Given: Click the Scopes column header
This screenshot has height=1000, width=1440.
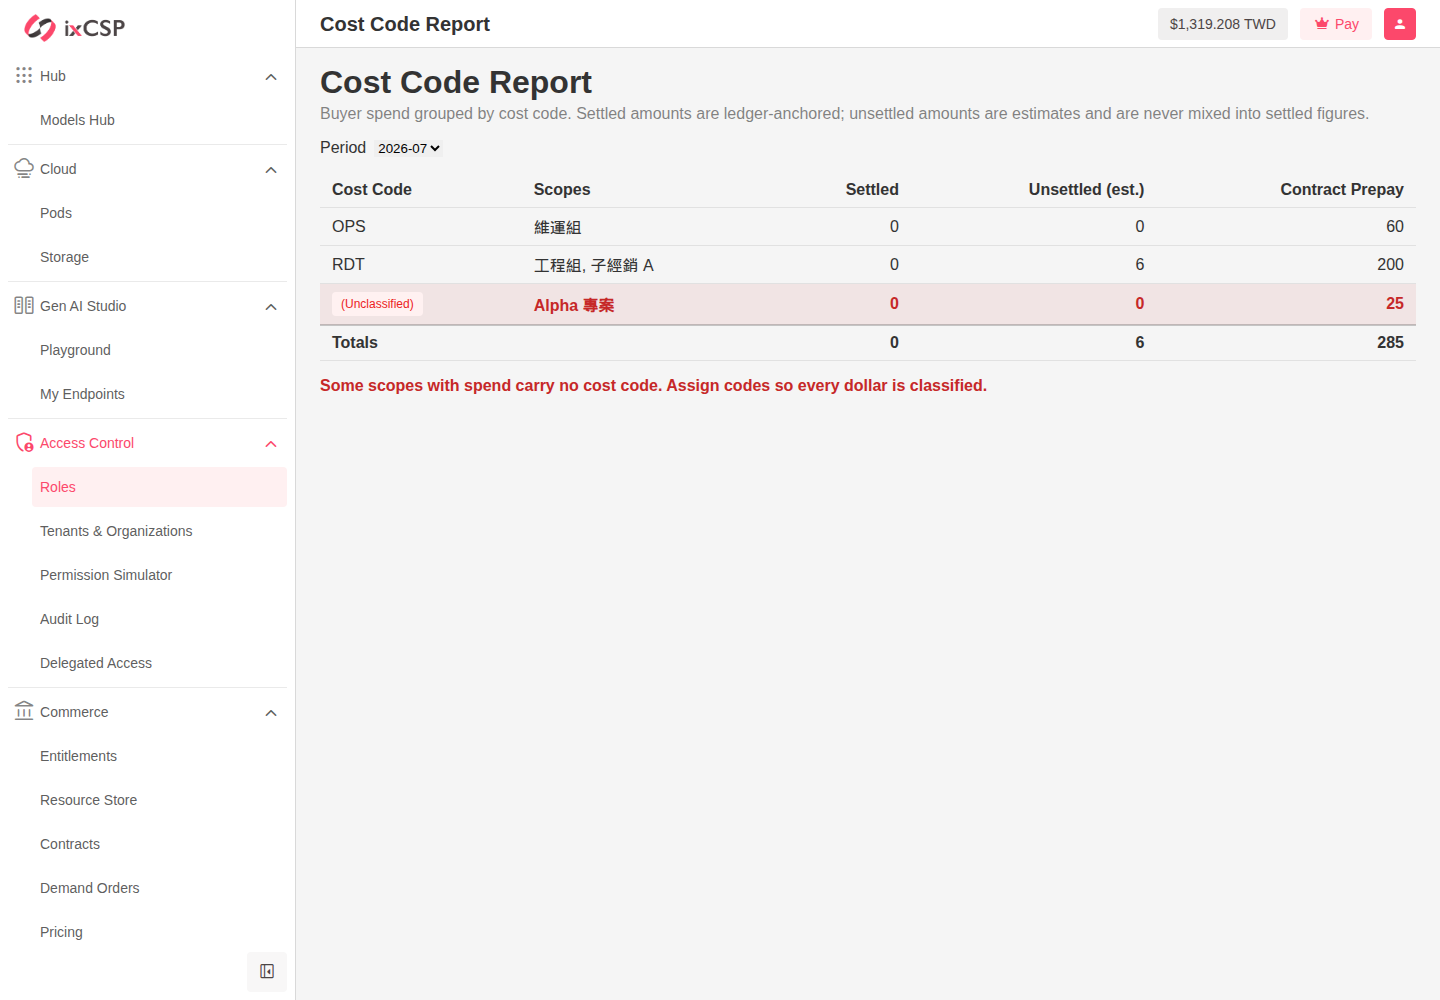Looking at the screenshot, I should point(562,189).
